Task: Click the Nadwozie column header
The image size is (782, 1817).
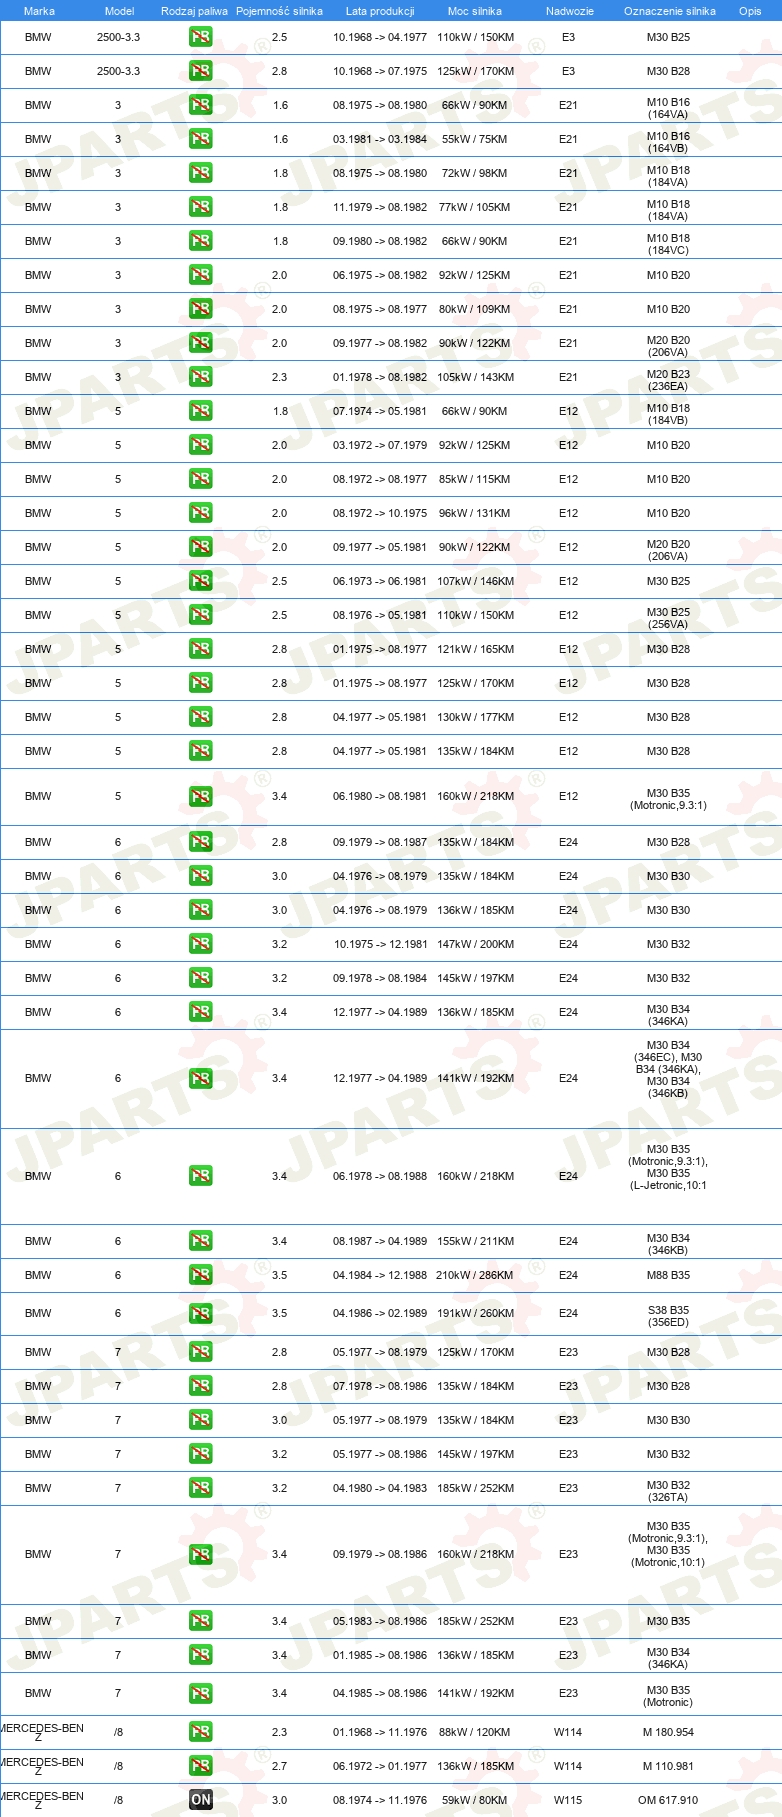Action: [x=569, y=11]
